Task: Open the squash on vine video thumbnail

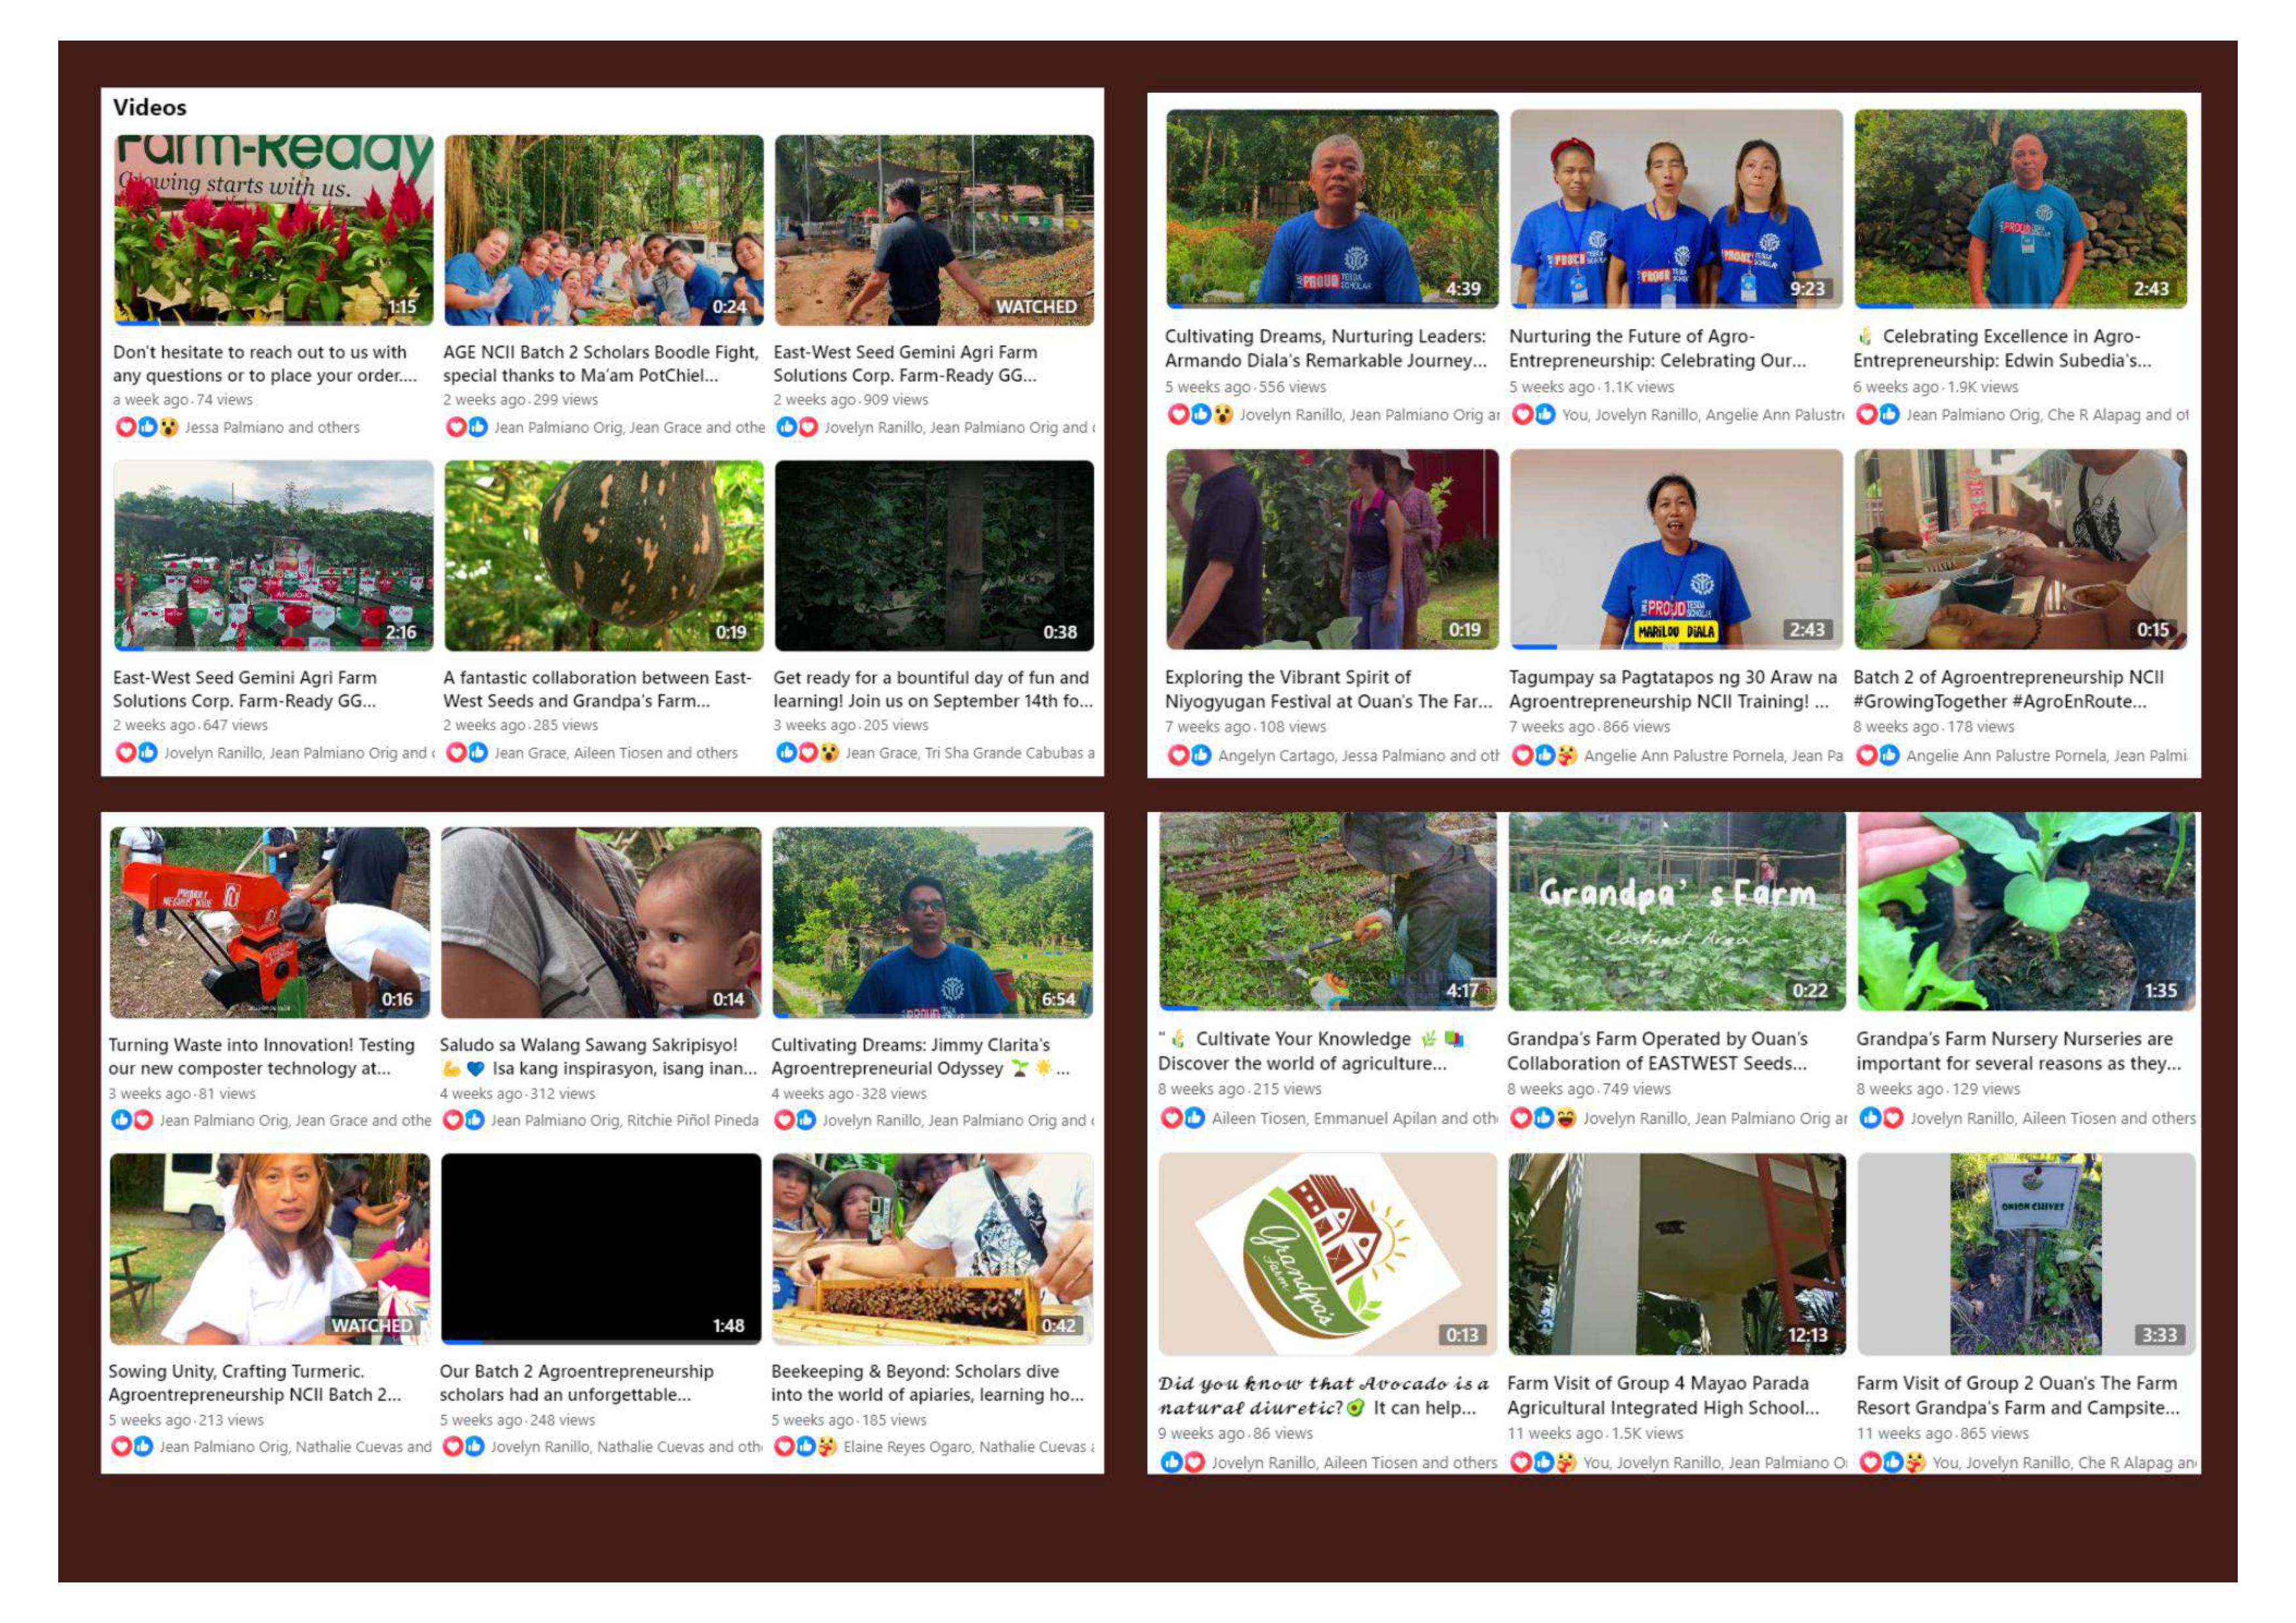Action: click(603, 556)
